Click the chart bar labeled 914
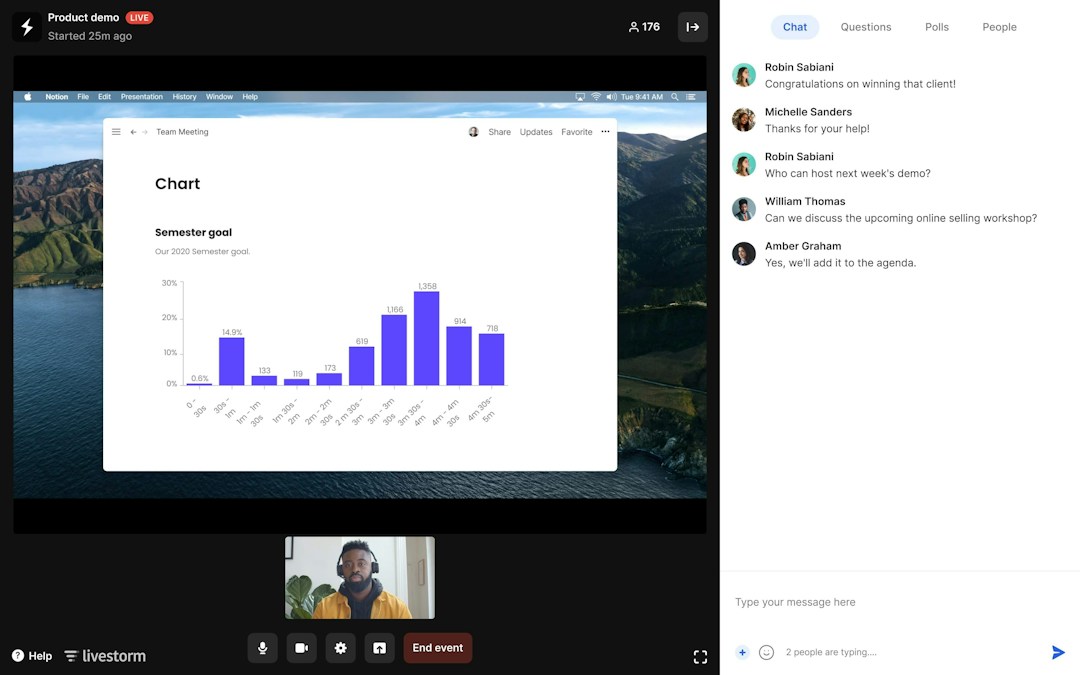The image size is (1080, 675). point(459,355)
